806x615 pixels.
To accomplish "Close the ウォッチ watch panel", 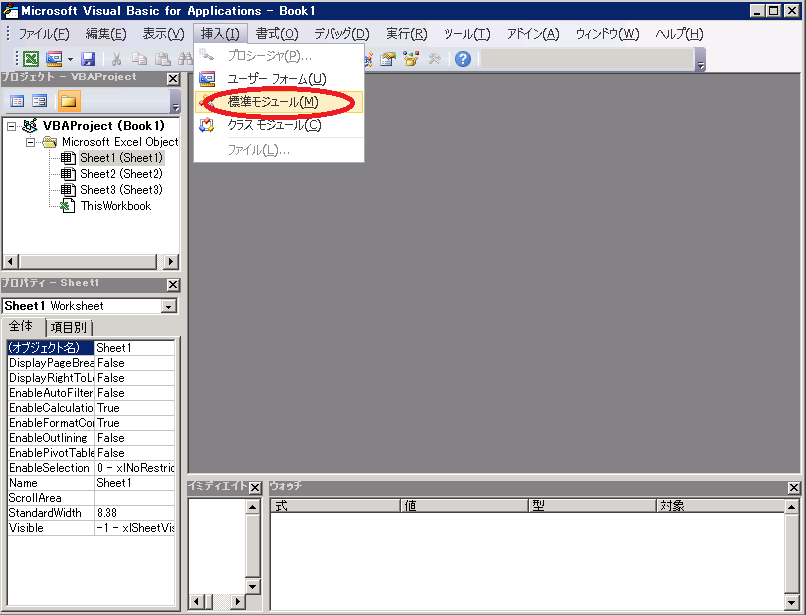I will [x=794, y=487].
